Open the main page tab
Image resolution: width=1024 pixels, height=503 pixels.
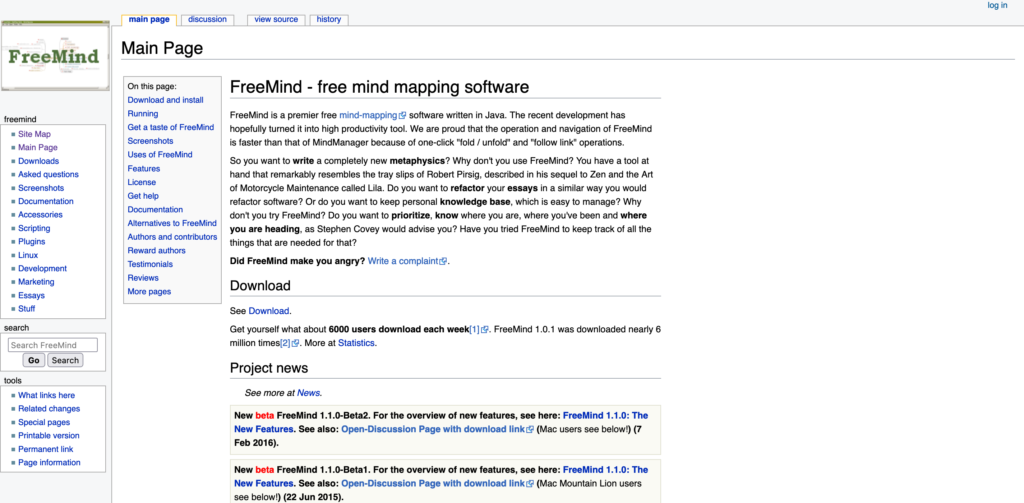[x=149, y=20]
